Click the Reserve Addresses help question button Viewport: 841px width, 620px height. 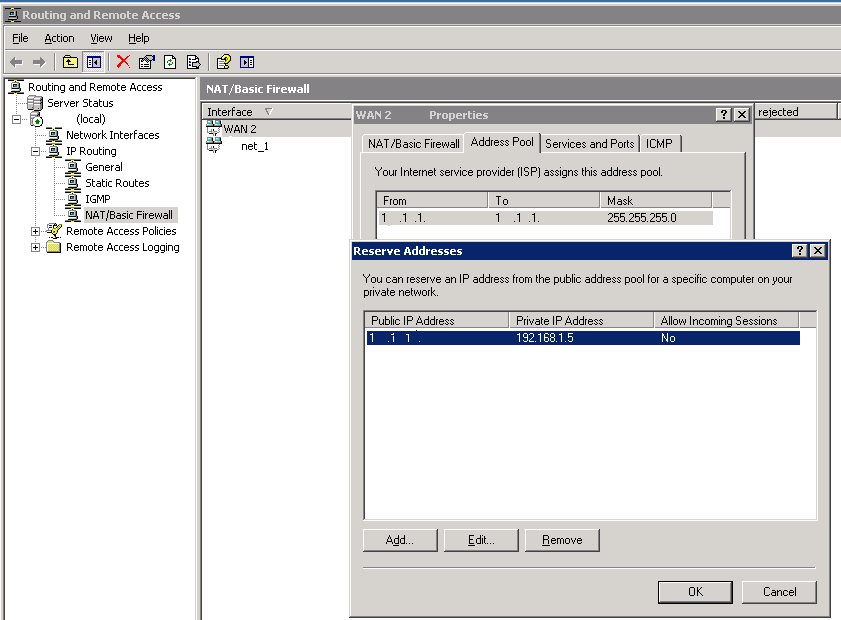click(799, 251)
